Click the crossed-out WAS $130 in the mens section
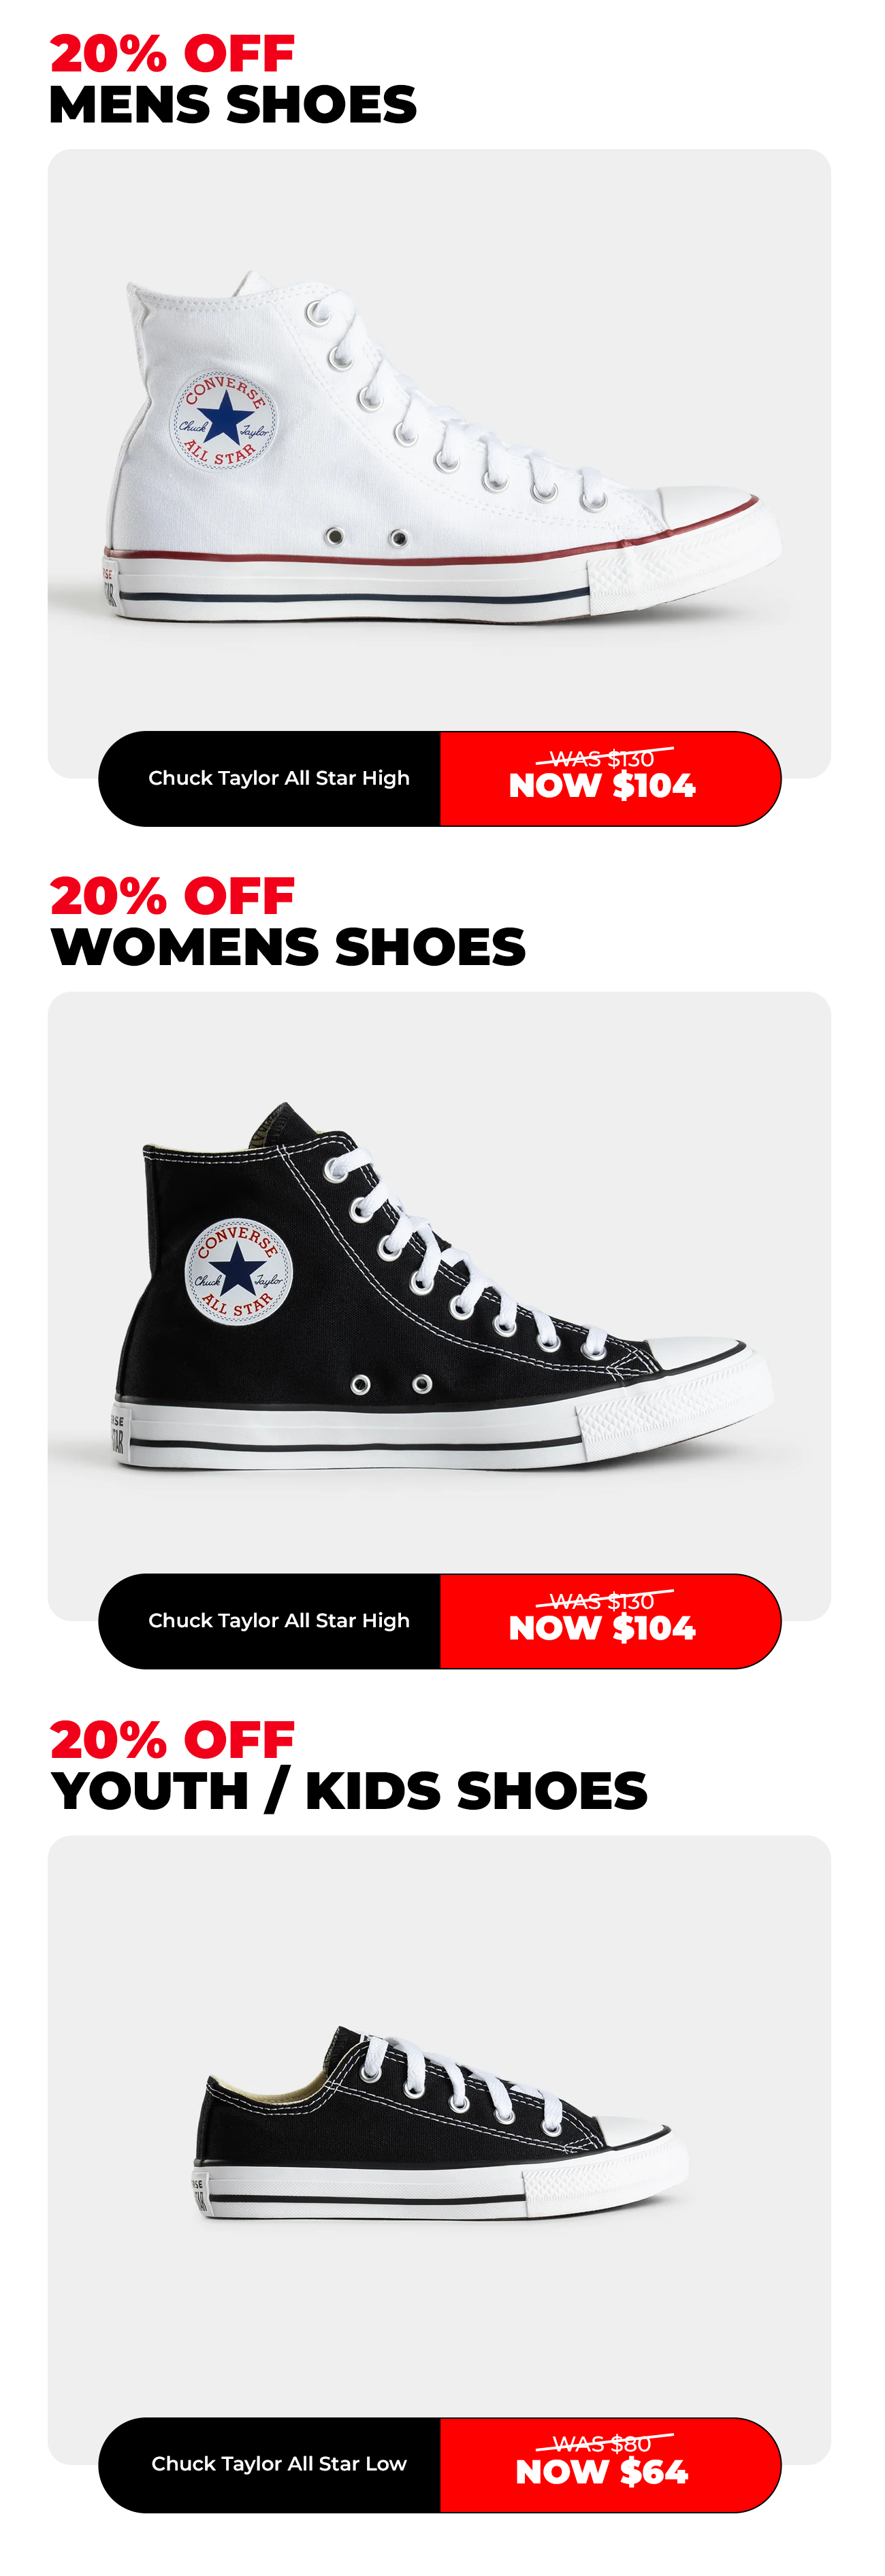Viewport: 885px width, 2576px height. coord(602,758)
